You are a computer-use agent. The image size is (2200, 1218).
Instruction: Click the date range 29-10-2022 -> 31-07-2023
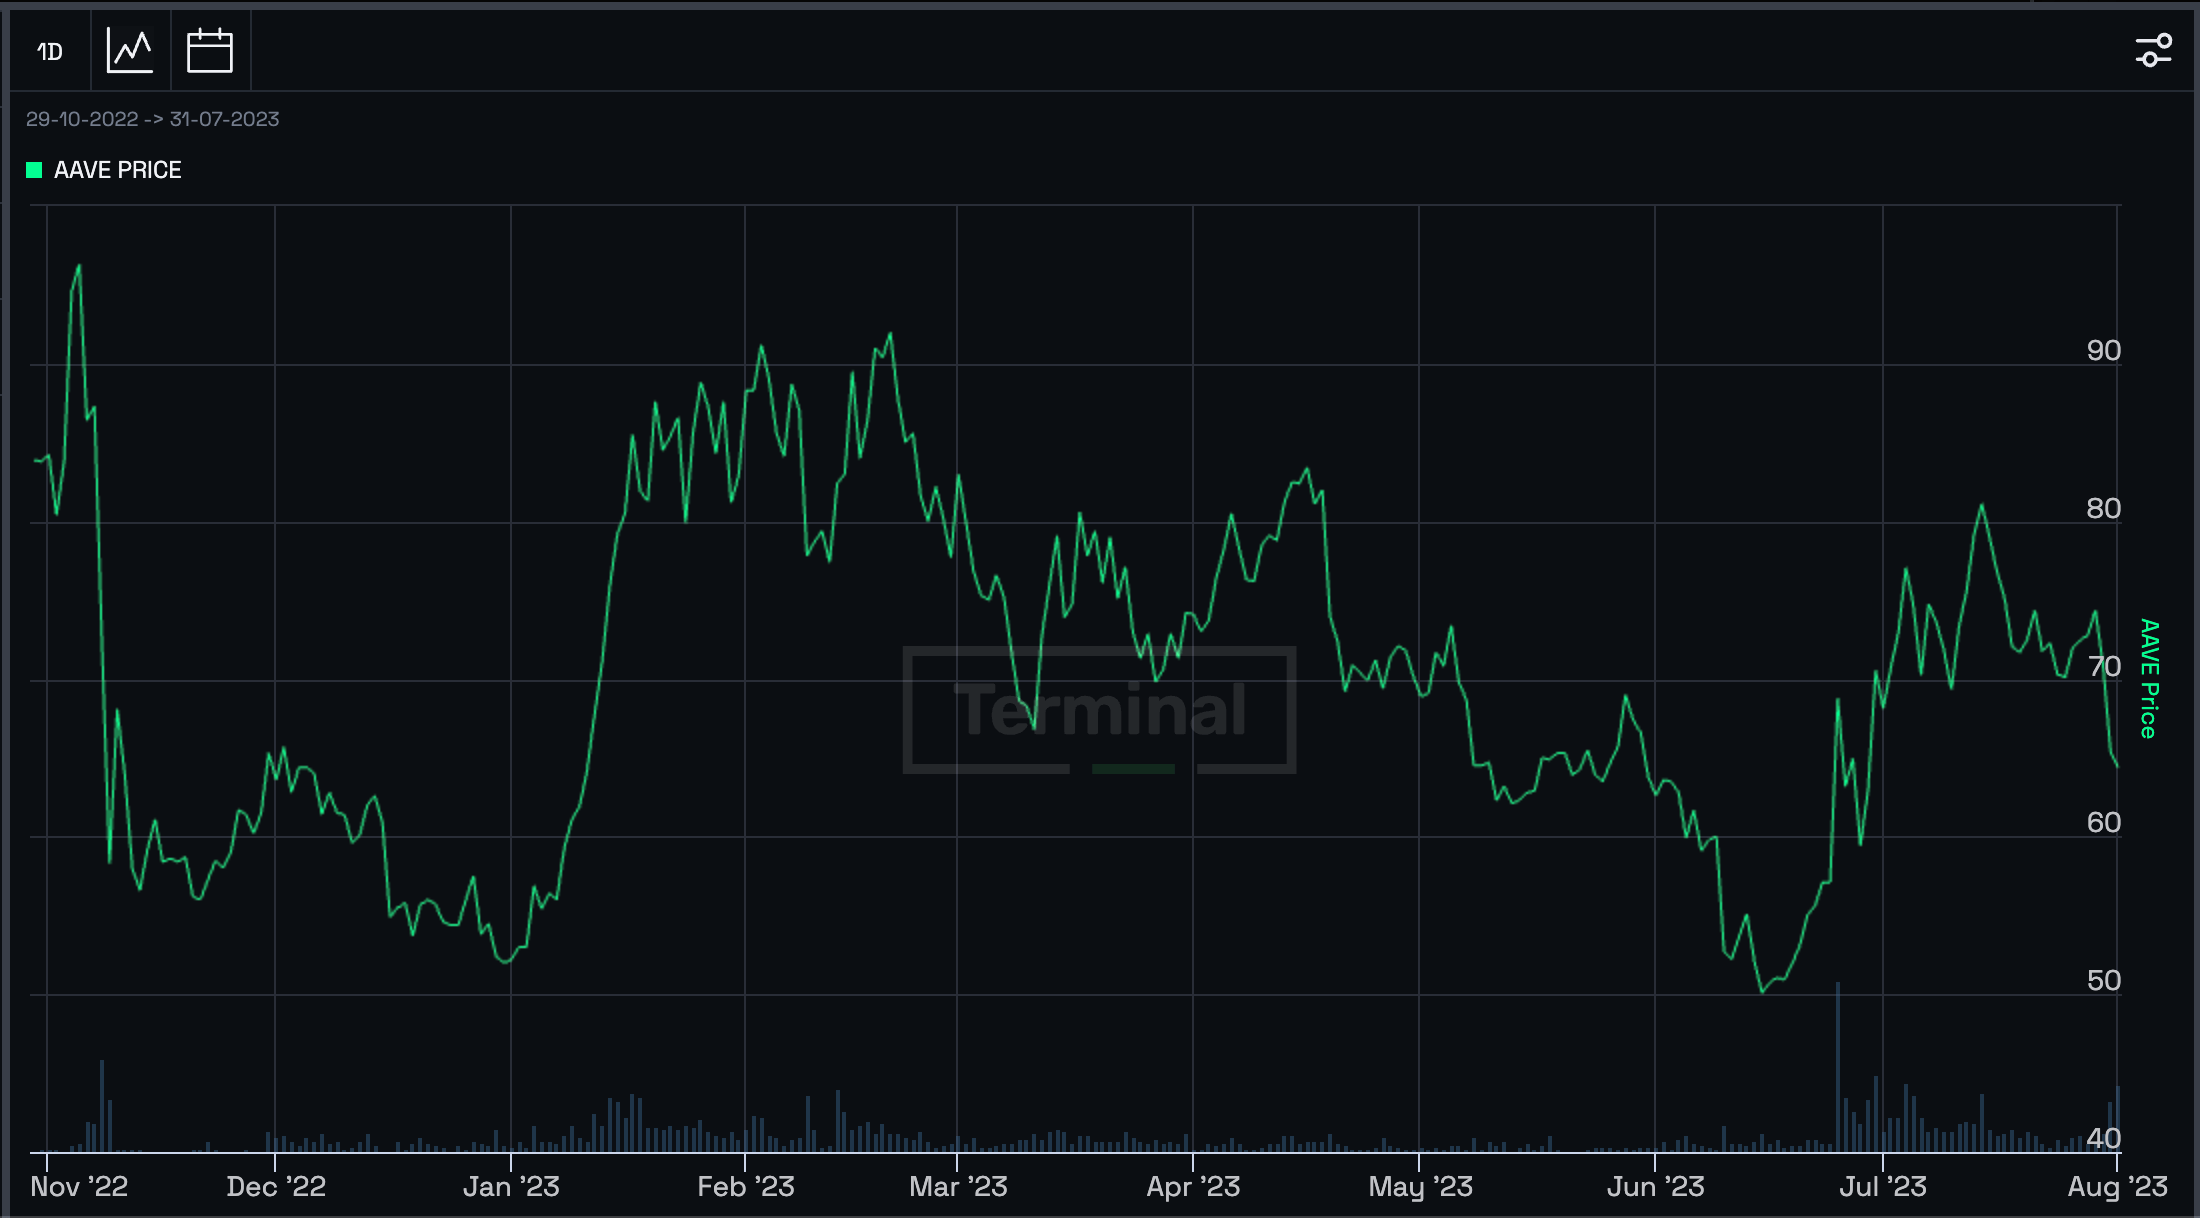tap(152, 119)
